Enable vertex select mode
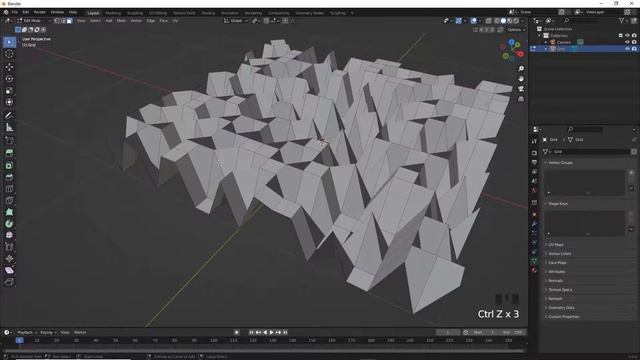The width and height of the screenshot is (640, 360). 57,21
